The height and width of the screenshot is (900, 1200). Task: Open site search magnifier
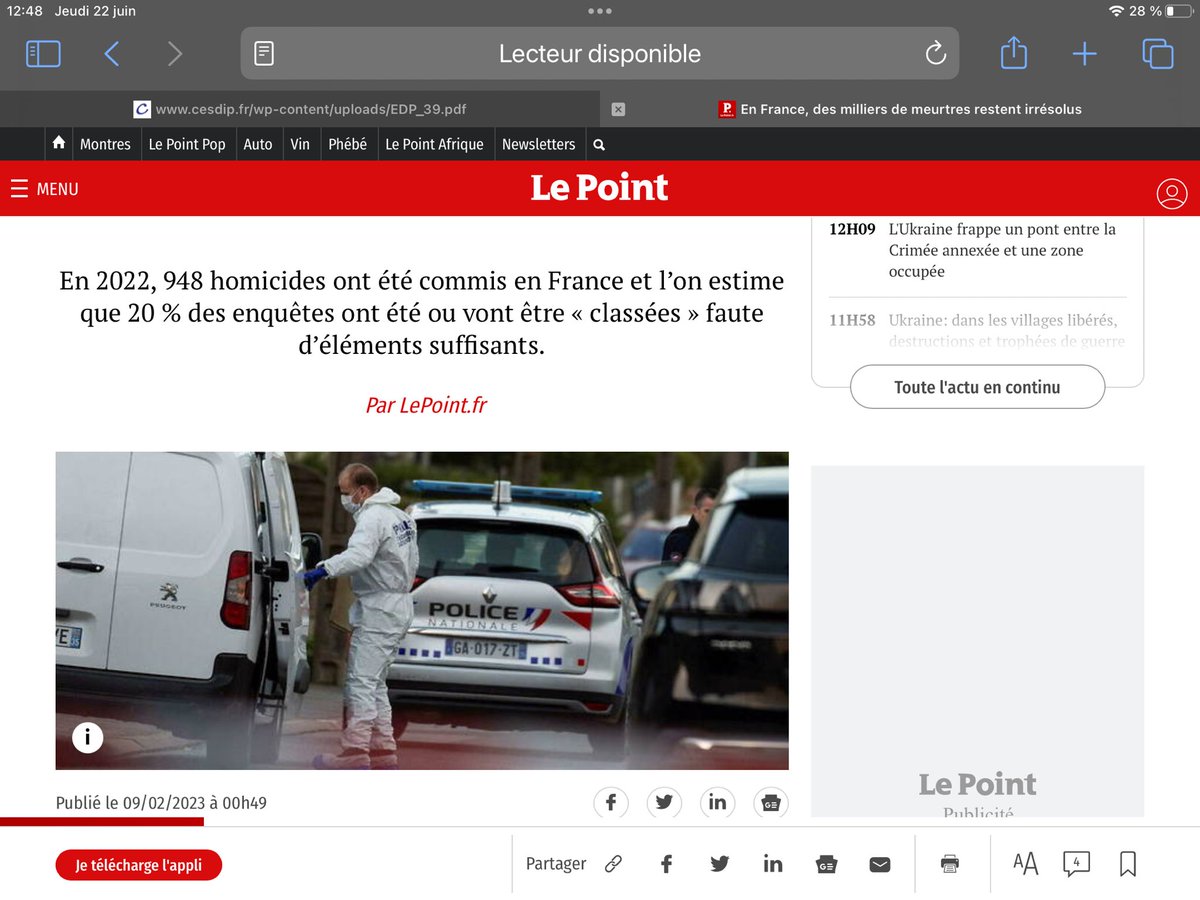point(599,145)
